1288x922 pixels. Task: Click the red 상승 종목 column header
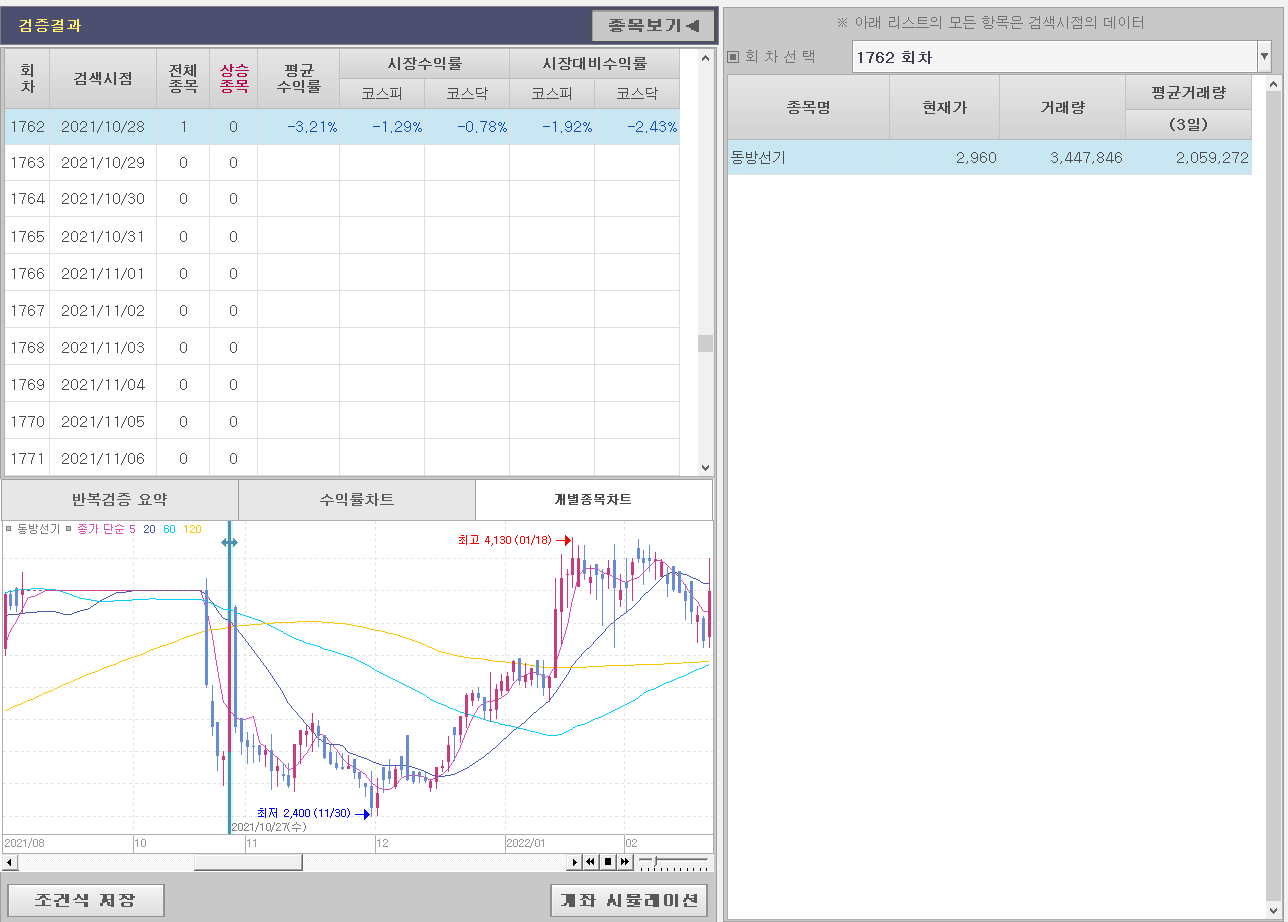[234, 79]
